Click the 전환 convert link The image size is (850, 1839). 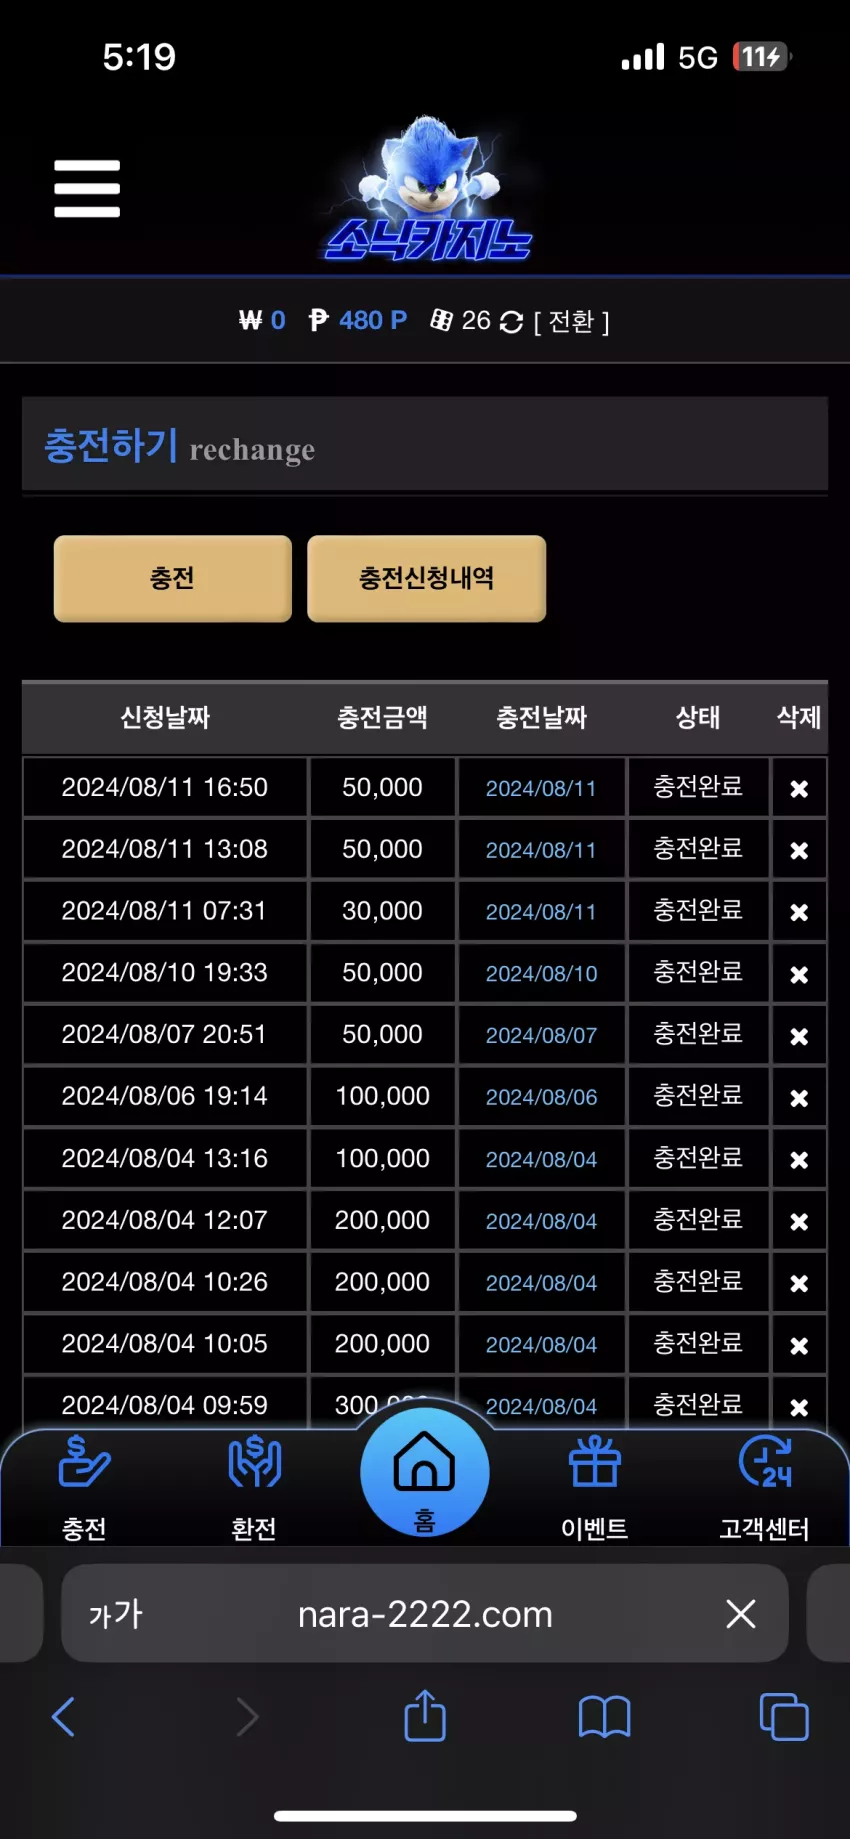coord(571,321)
